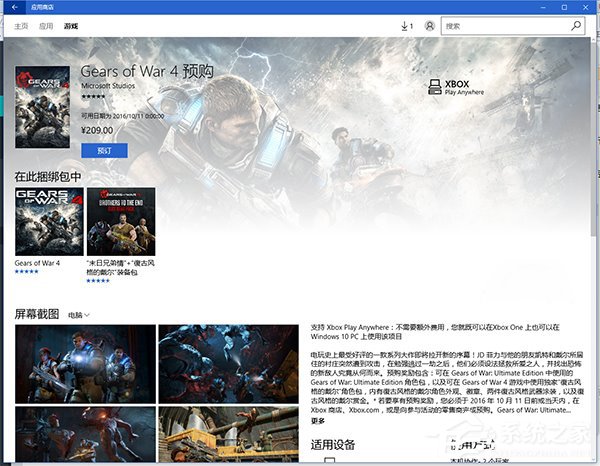The height and width of the screenshot is (466, 600).
Task: Click the star rating under Microsoft Studios
Action: coord(93,96)
